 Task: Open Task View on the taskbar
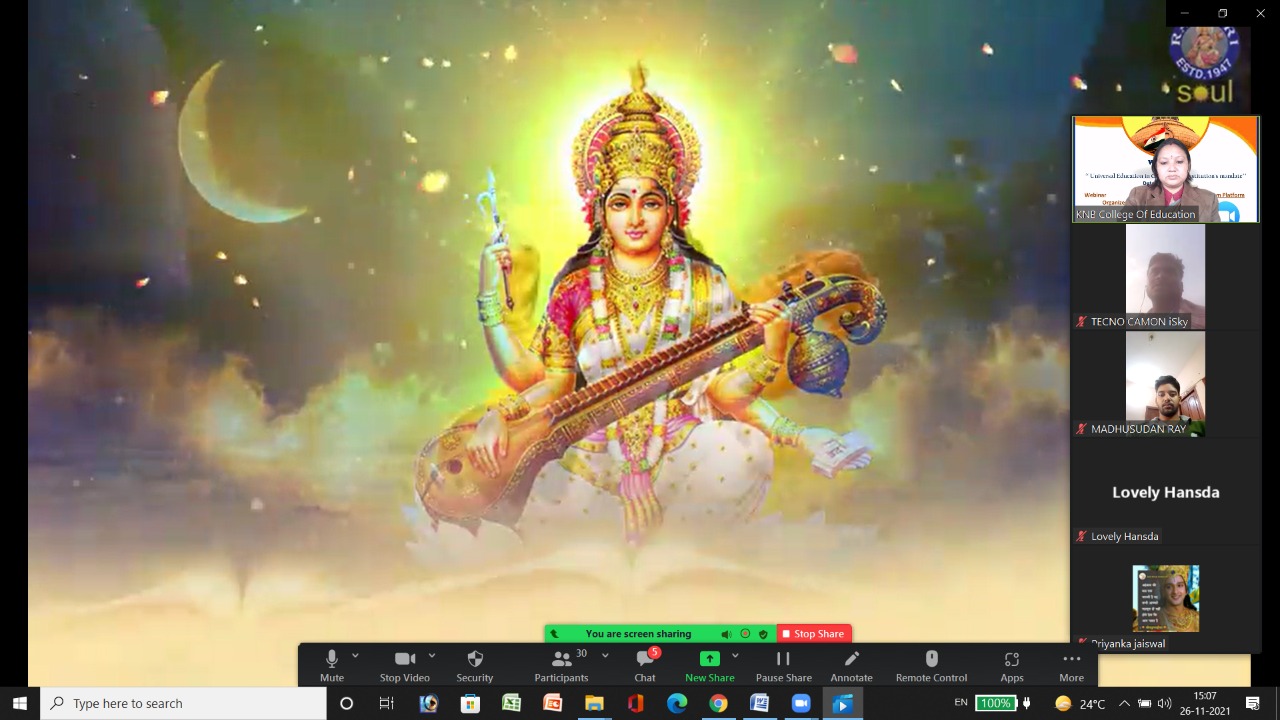(x=387, y=704)
